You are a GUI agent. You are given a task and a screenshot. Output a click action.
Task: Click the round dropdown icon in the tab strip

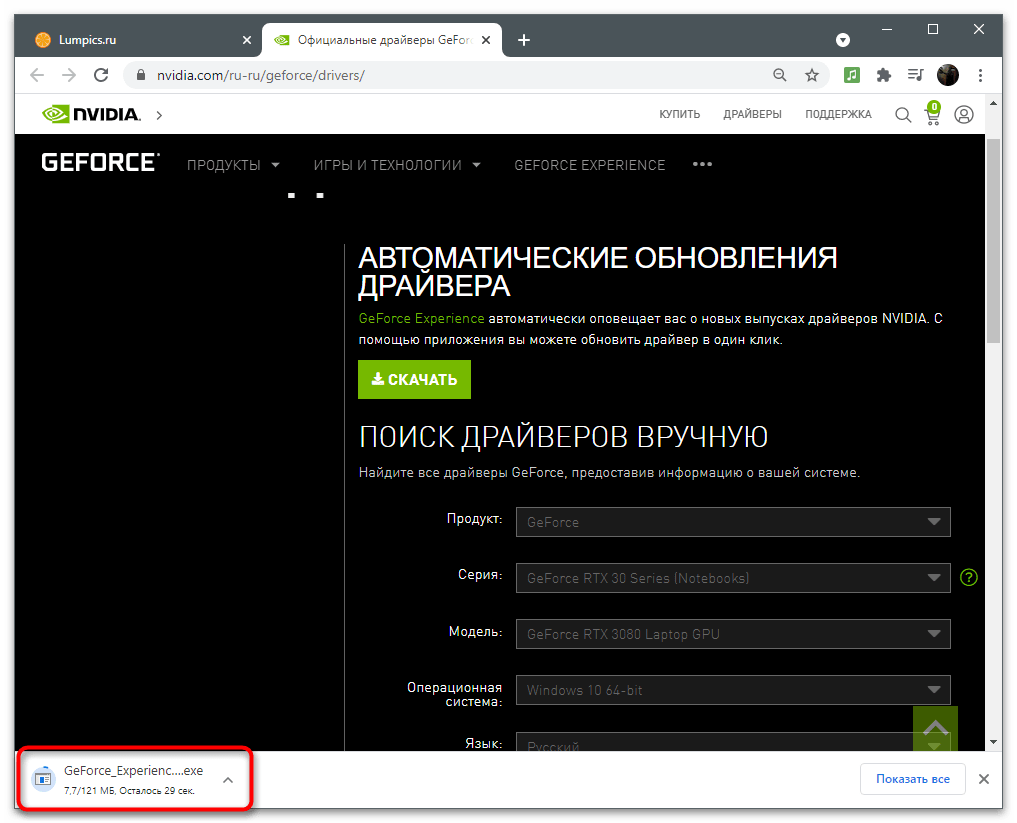(x=843, y=40)
